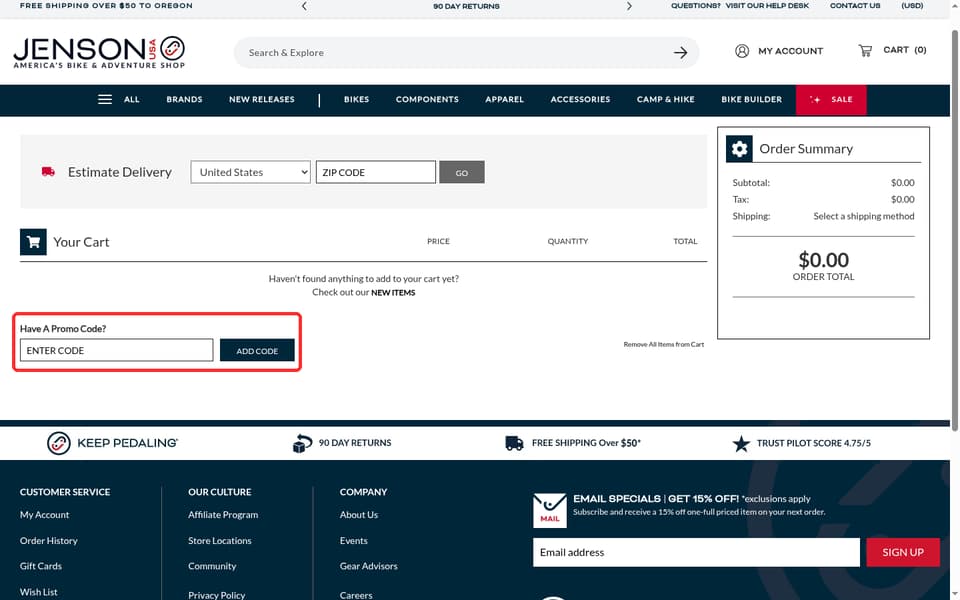This screenshot has width=960, height=600.
Task: Open About Us footer link
Action: point(359,515)
